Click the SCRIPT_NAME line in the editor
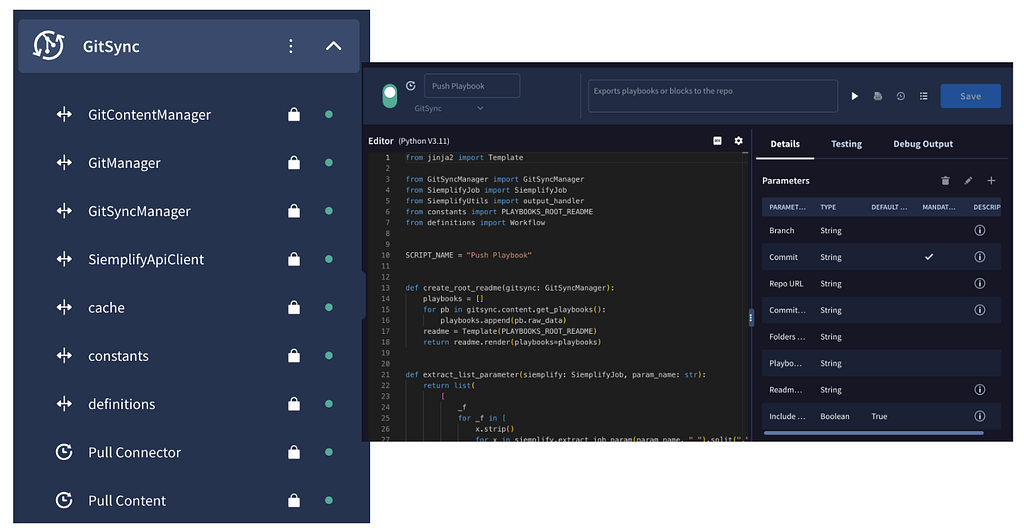Viewport: 1024px width, 530px height. click(x=468, y=255)
